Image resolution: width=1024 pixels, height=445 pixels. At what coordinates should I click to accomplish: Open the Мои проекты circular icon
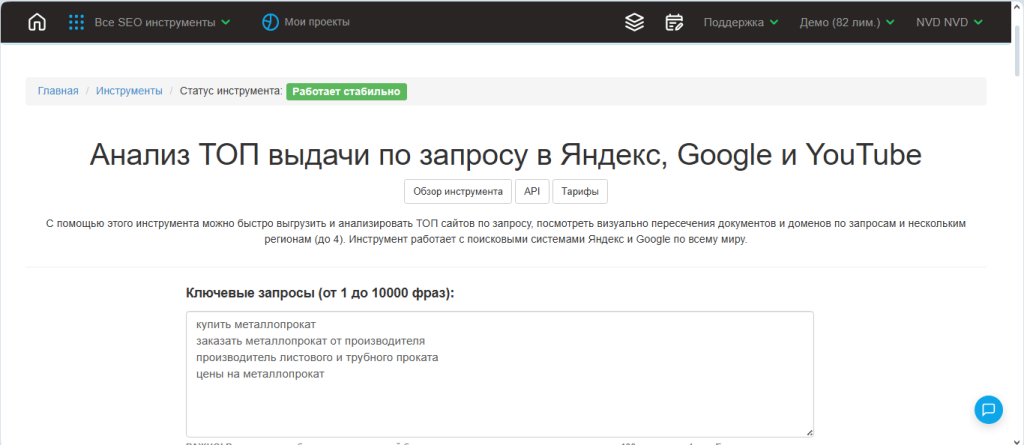coord(270,22)
